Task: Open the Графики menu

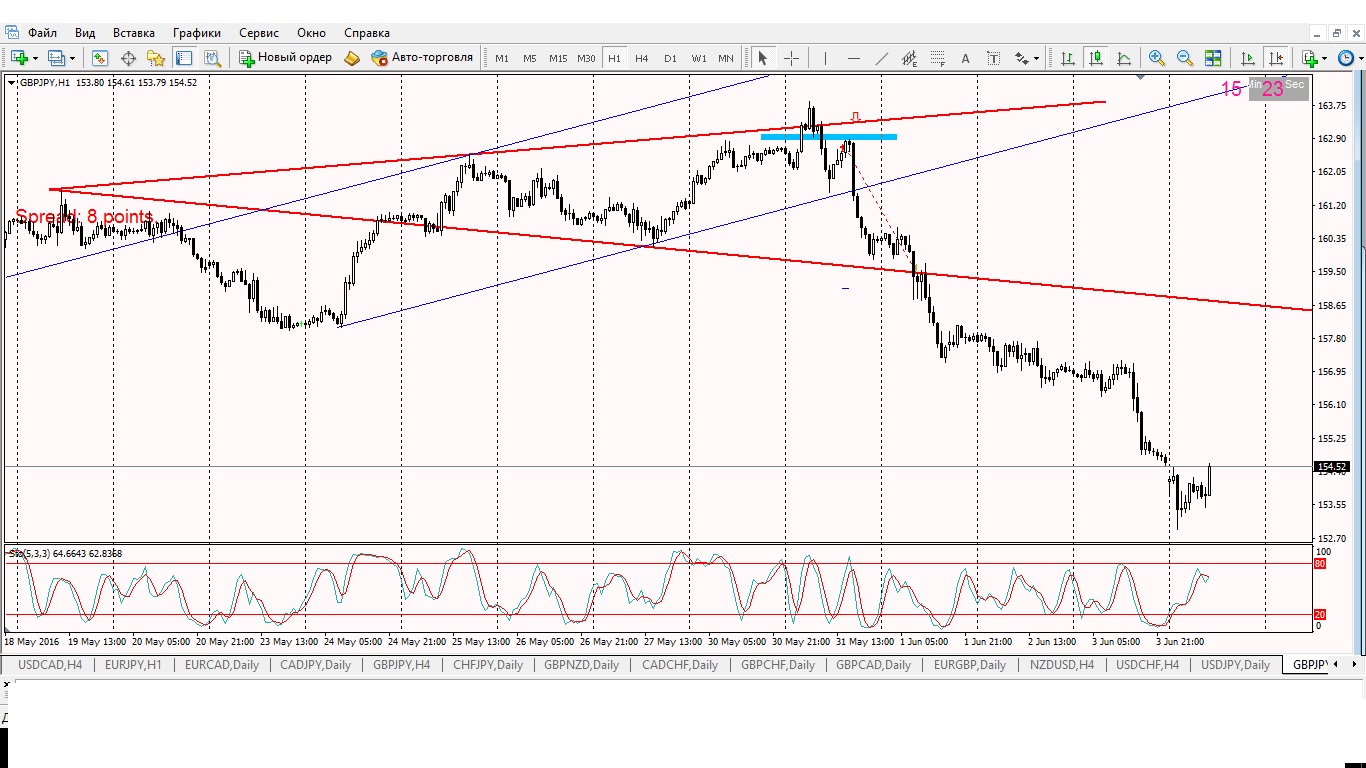Action: [x=197, y=33]
